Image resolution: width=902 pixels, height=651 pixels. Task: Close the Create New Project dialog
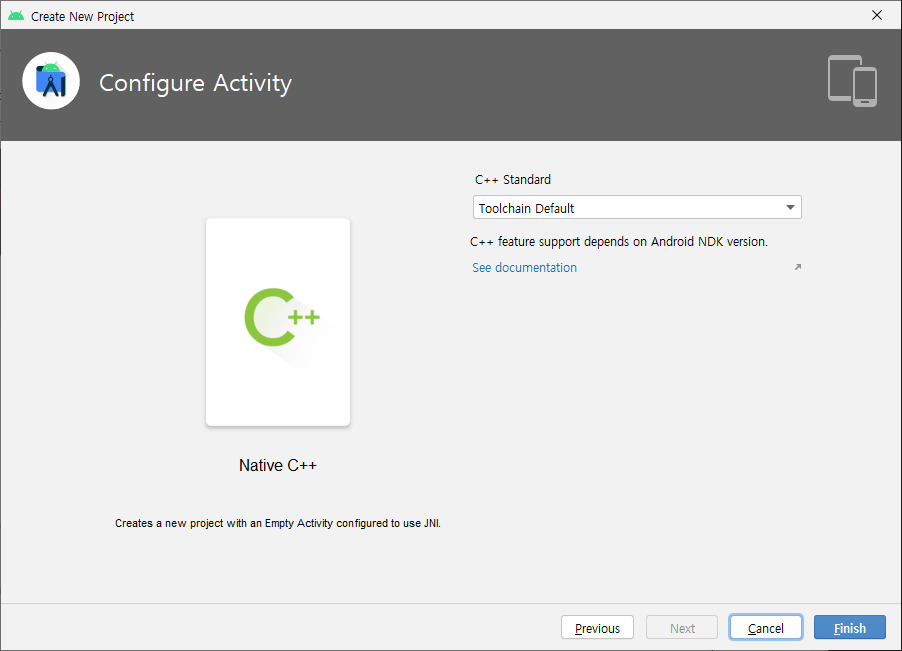(x=877, y=16)
